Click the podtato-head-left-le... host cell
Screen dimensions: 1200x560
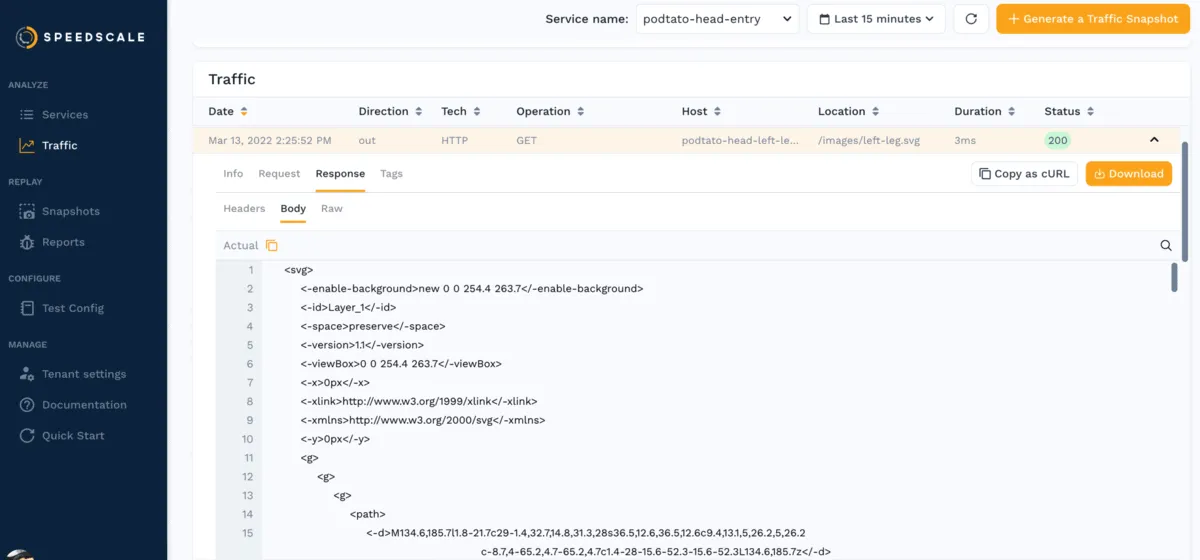[740, 141]
